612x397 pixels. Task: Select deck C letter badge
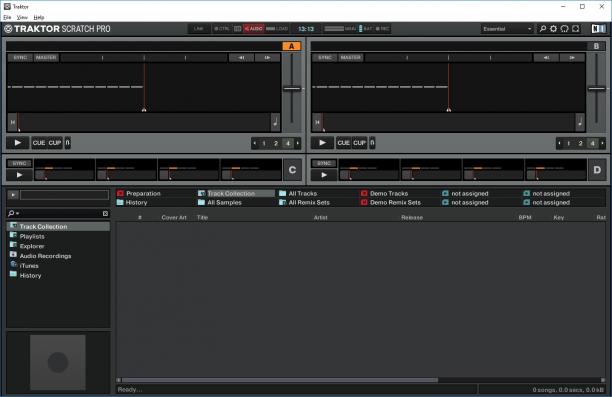(292, 170)
